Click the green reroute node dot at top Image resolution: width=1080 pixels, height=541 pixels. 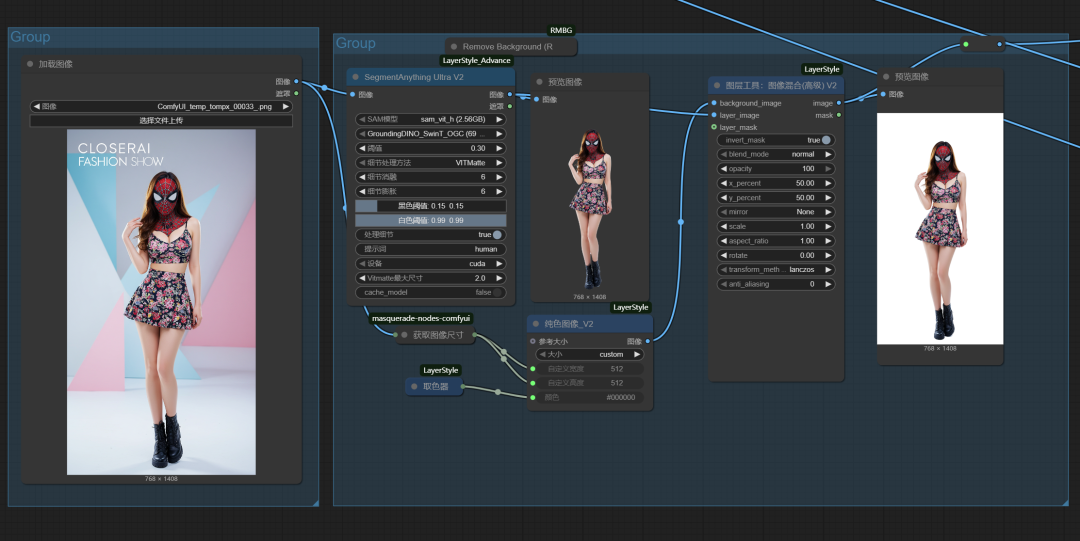[966, 44]
